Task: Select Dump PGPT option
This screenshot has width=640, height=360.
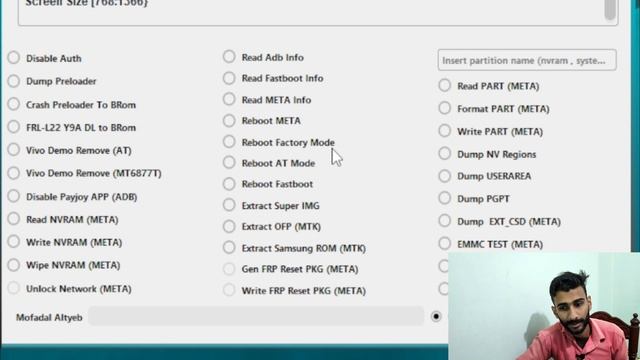Action: point(444,198)
